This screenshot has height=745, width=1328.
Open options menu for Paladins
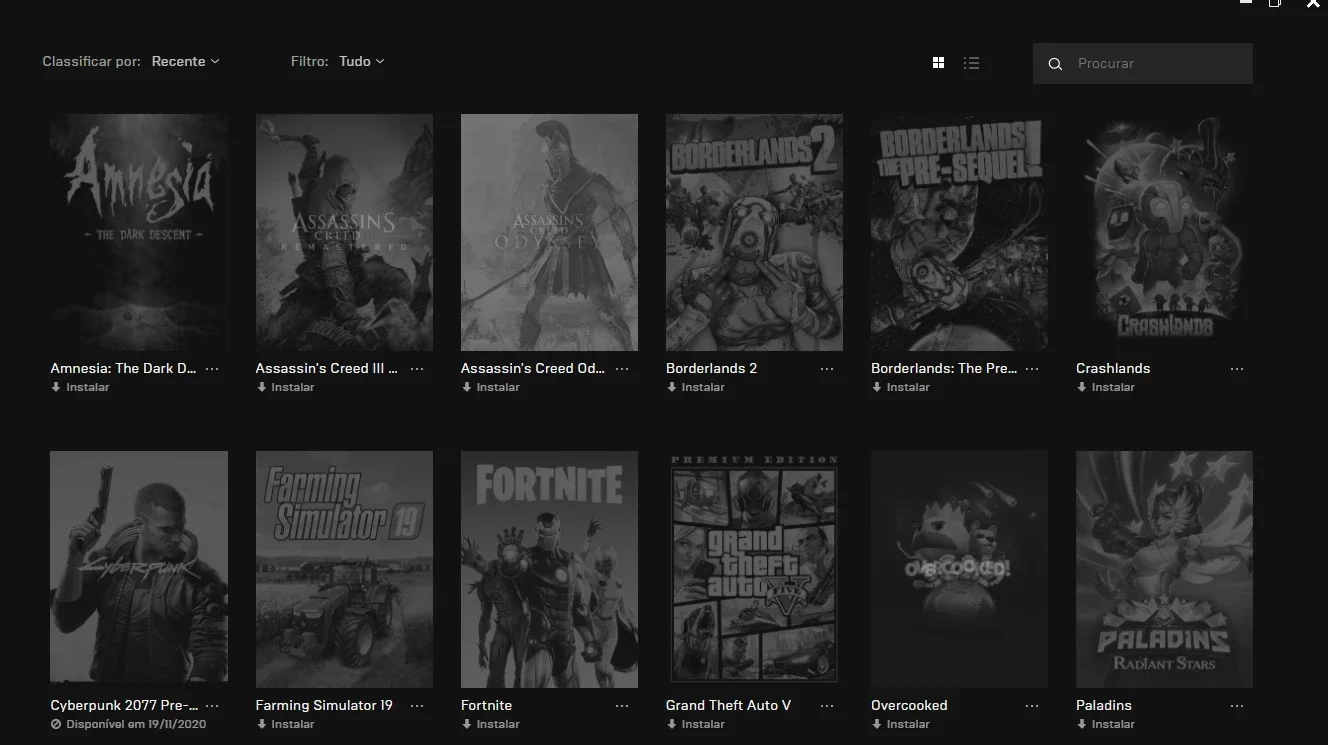click(1237, 706)
